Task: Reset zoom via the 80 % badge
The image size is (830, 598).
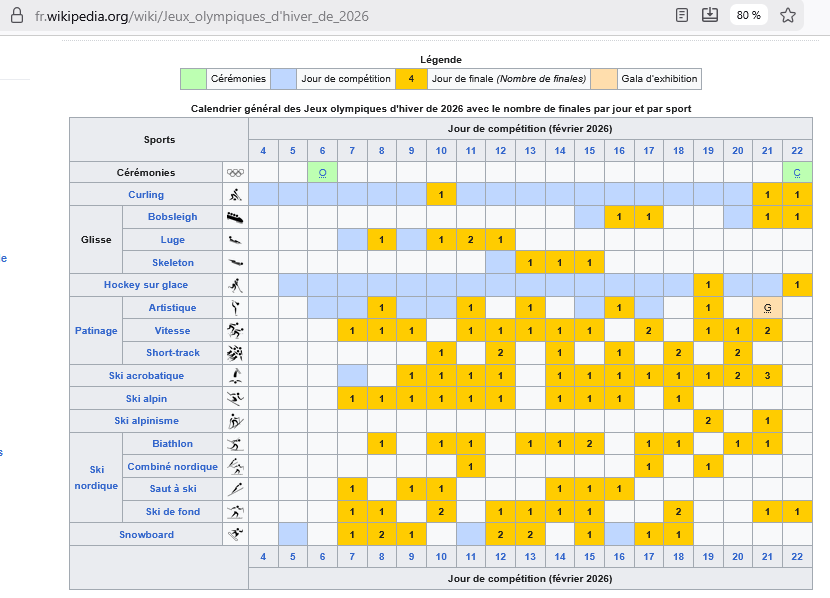Action: click(748, 15)
